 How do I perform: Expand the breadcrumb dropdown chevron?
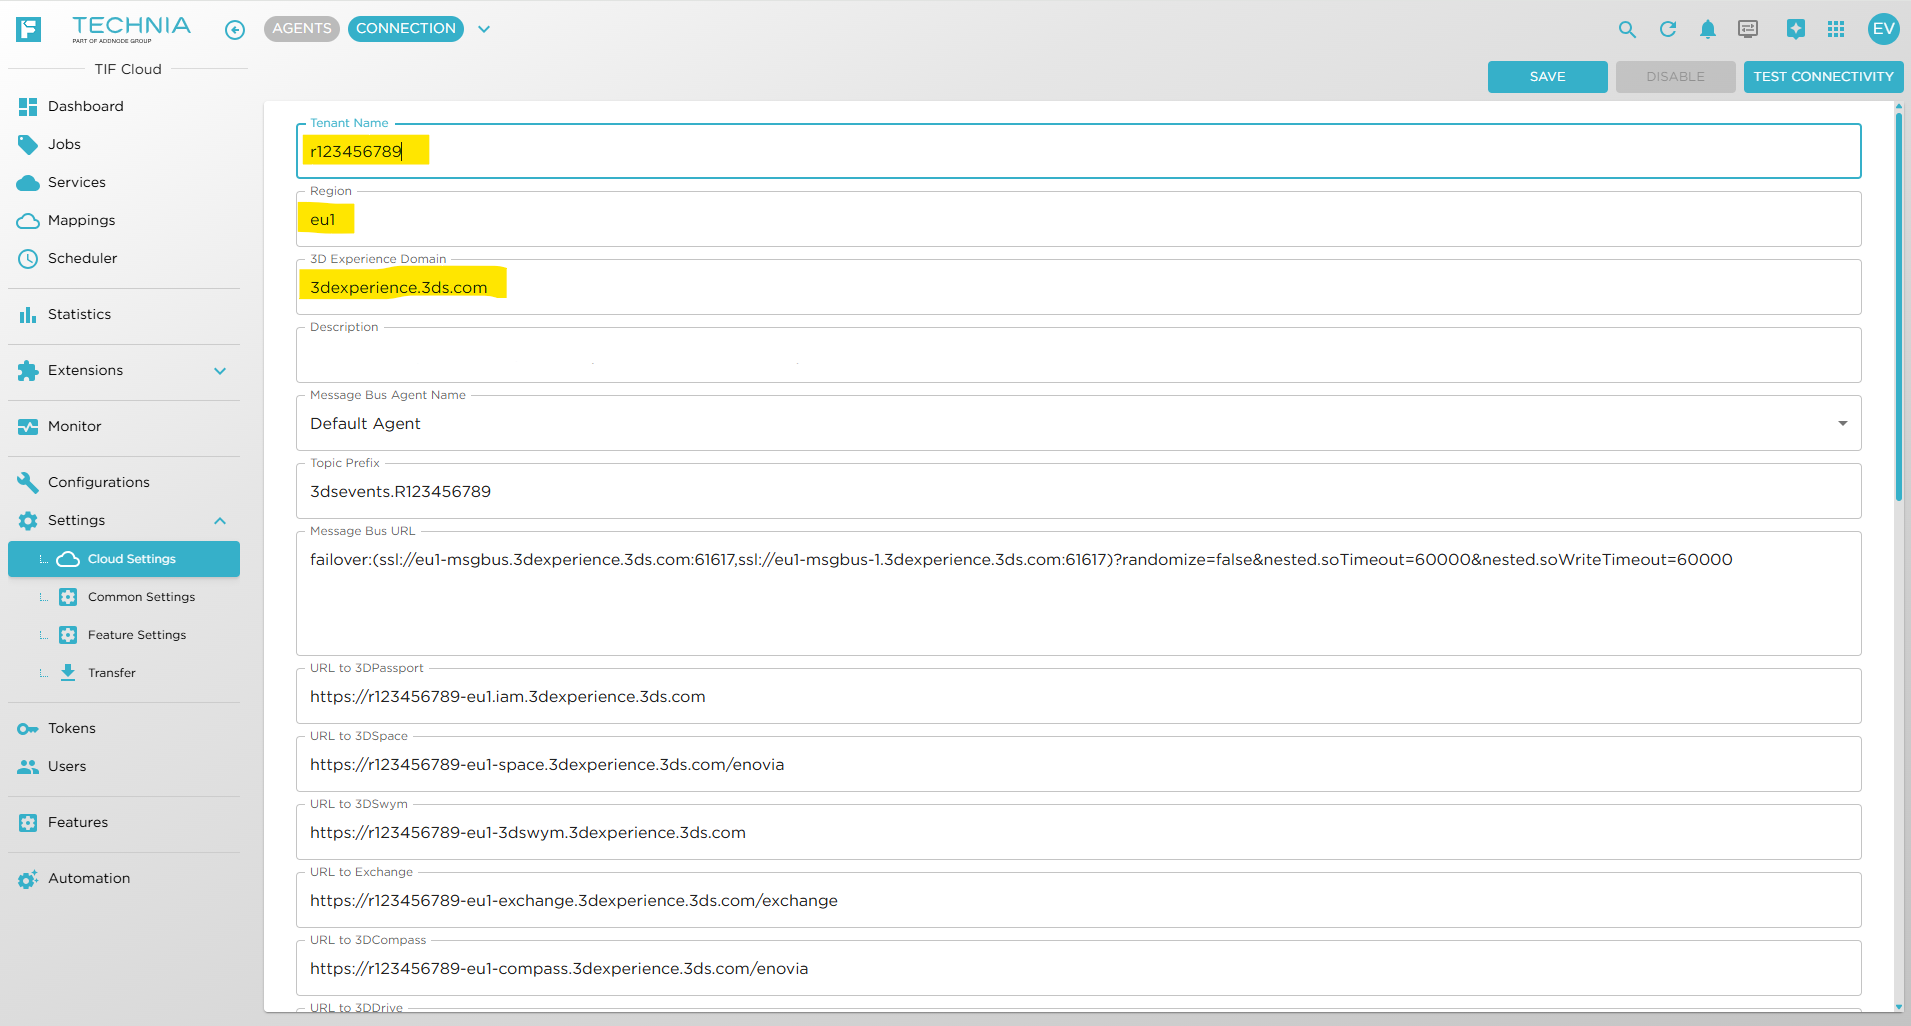point(484,29)
